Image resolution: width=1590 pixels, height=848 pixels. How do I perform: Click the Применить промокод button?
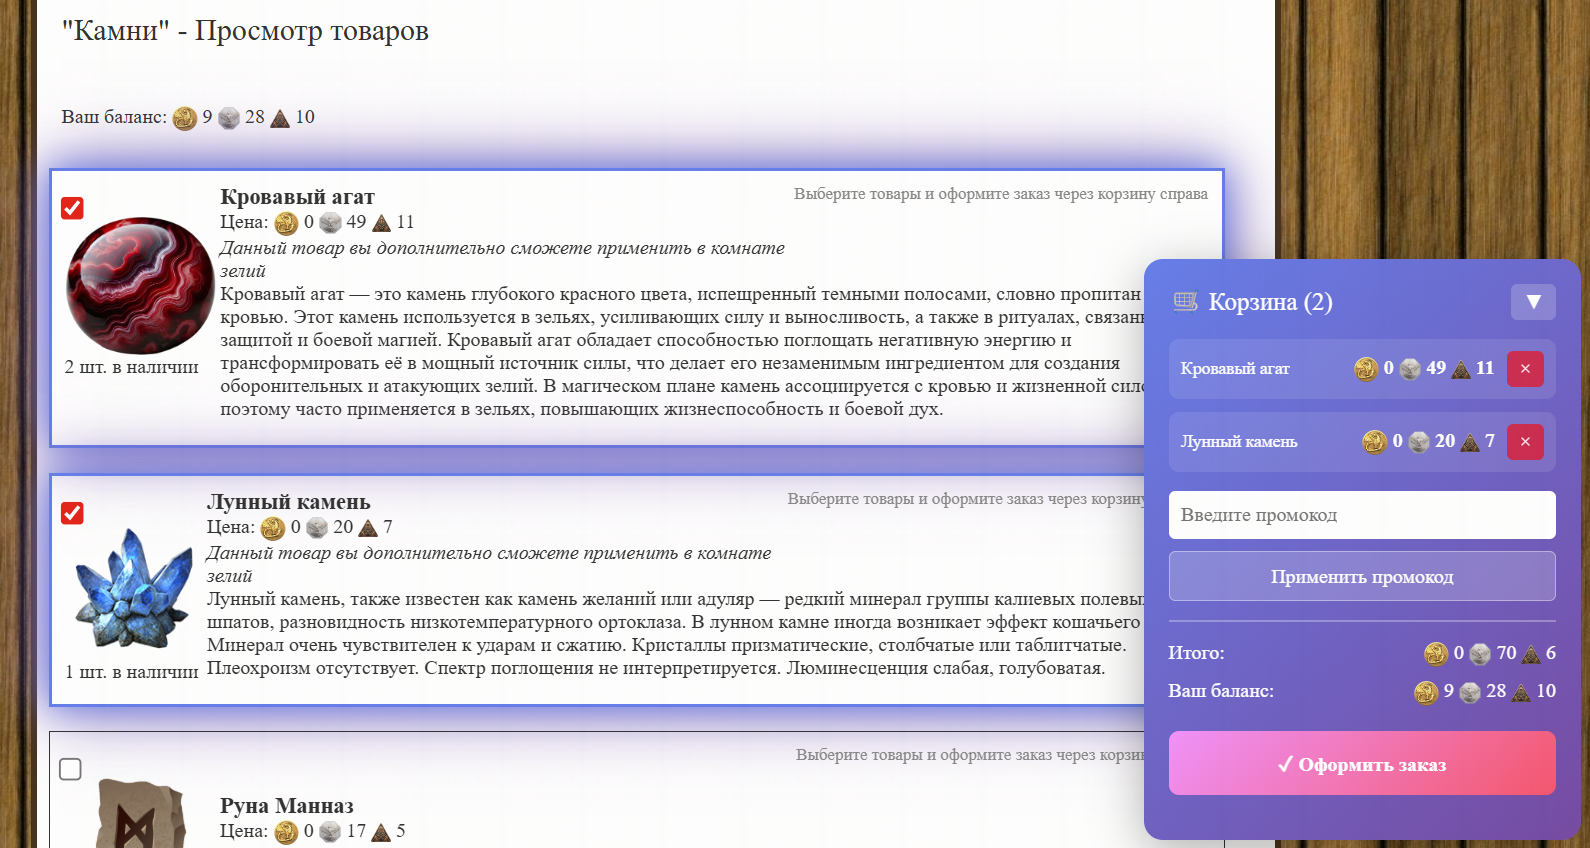point(1362,576)
